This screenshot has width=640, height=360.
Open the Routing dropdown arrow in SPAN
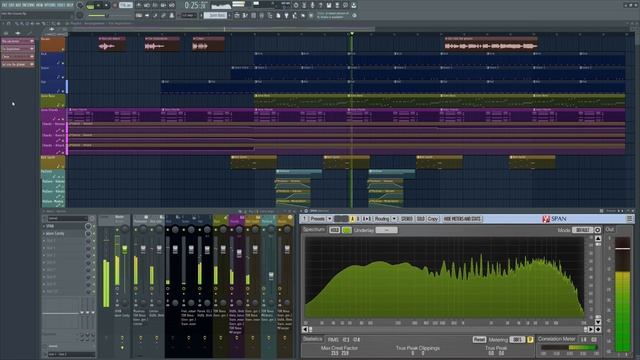(x=394, y=219)
